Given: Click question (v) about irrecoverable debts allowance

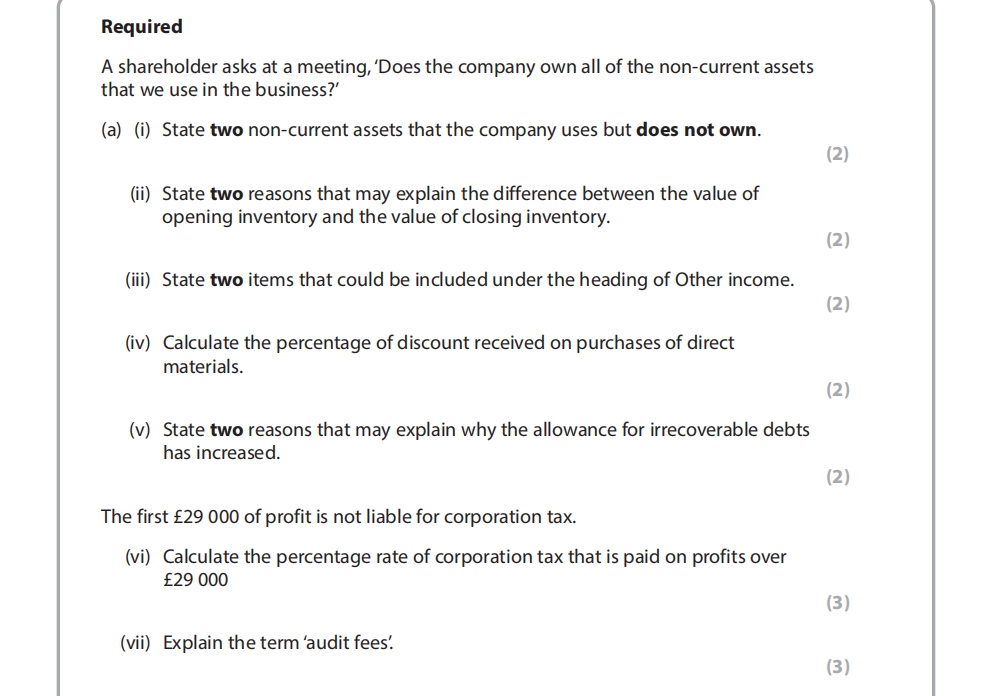Looking at the screenshot, I should click(x=486, y=441).
